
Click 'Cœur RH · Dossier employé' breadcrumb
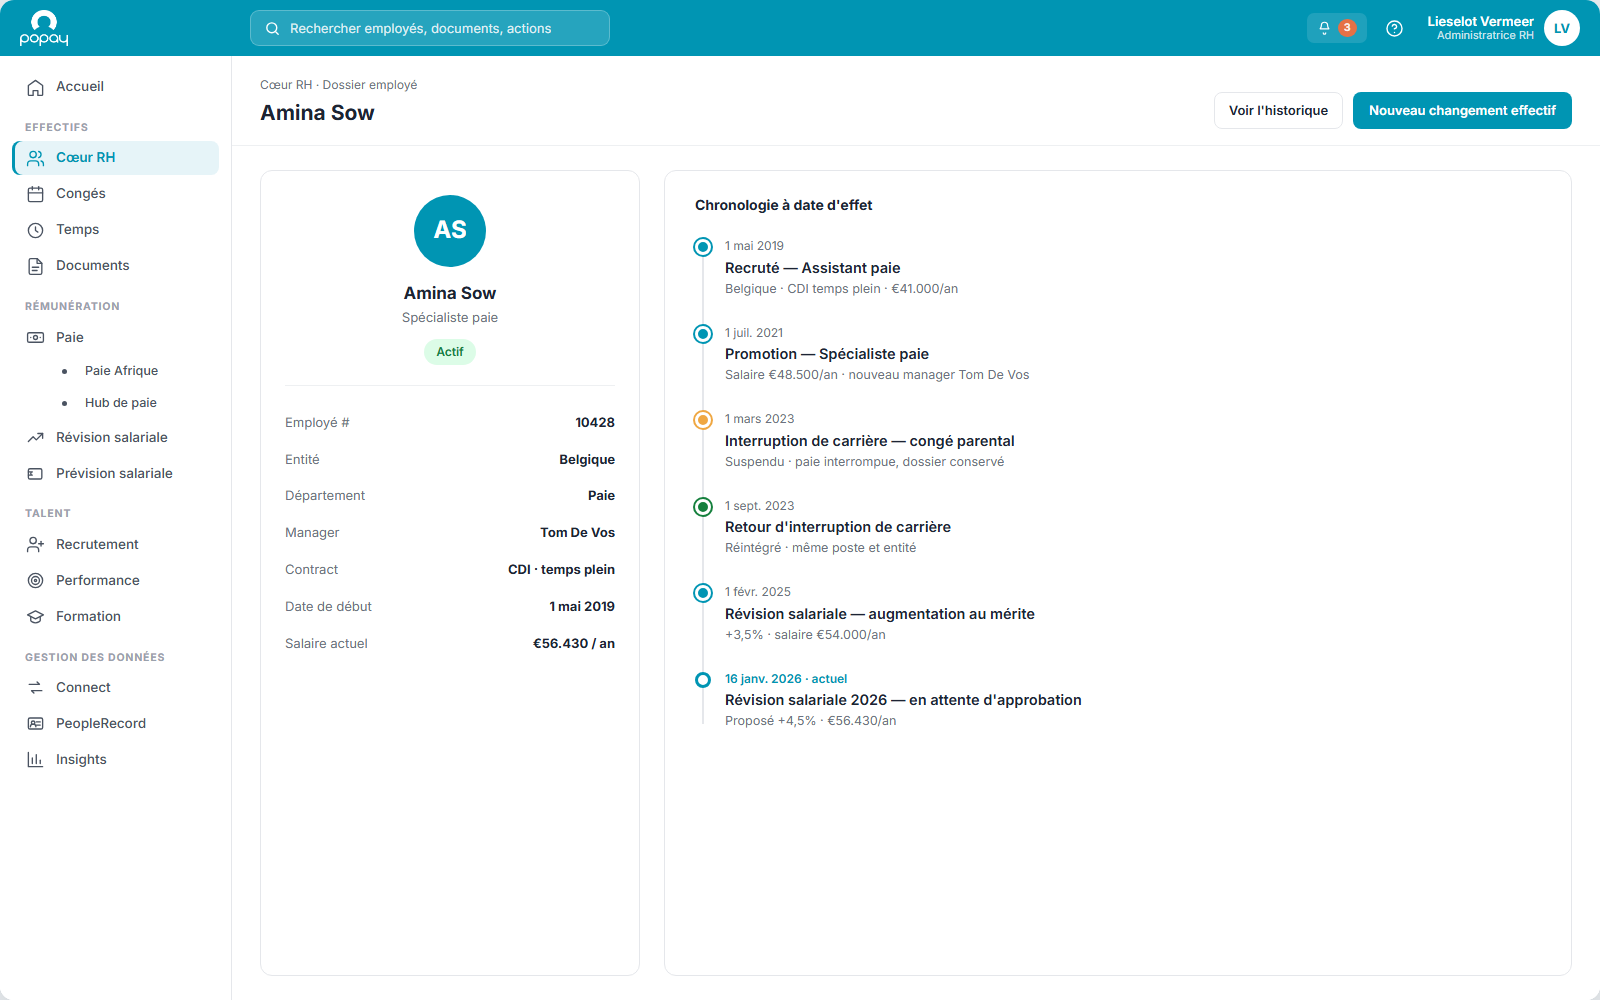[x=338, y=85]
